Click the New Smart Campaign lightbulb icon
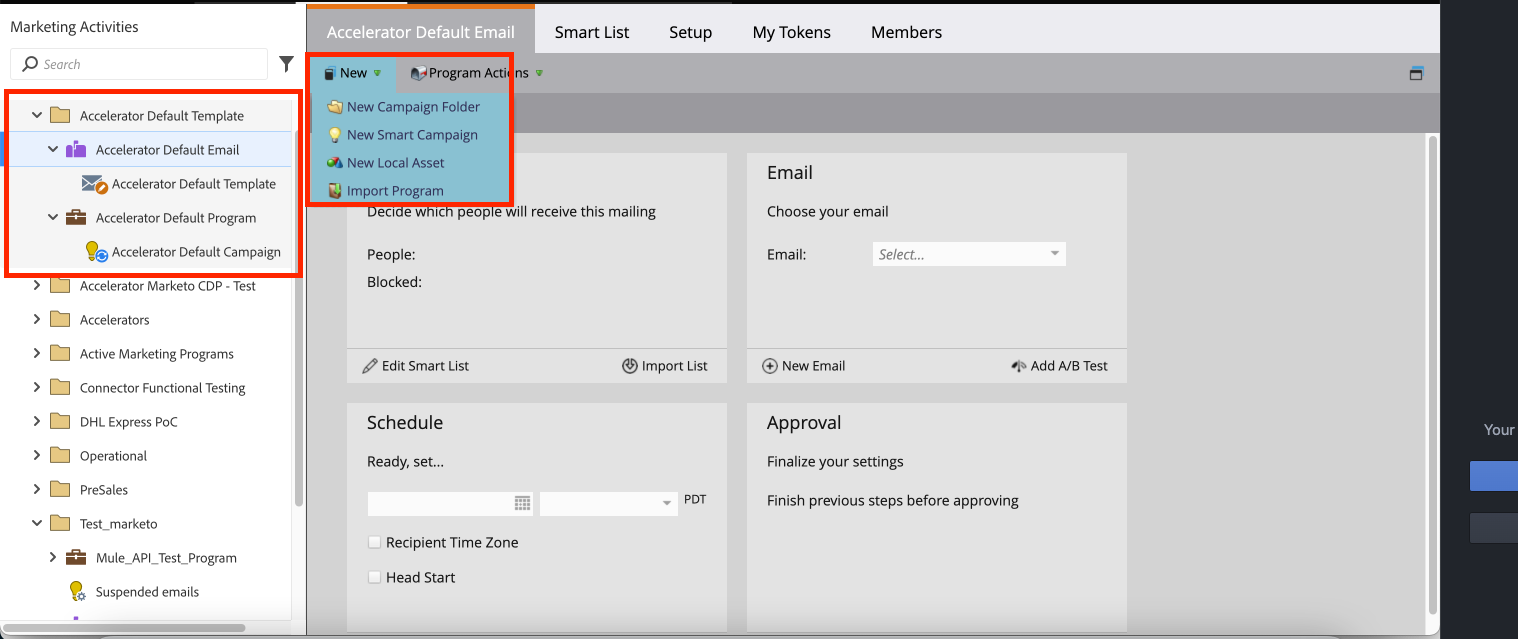 (x=335, y=135)
